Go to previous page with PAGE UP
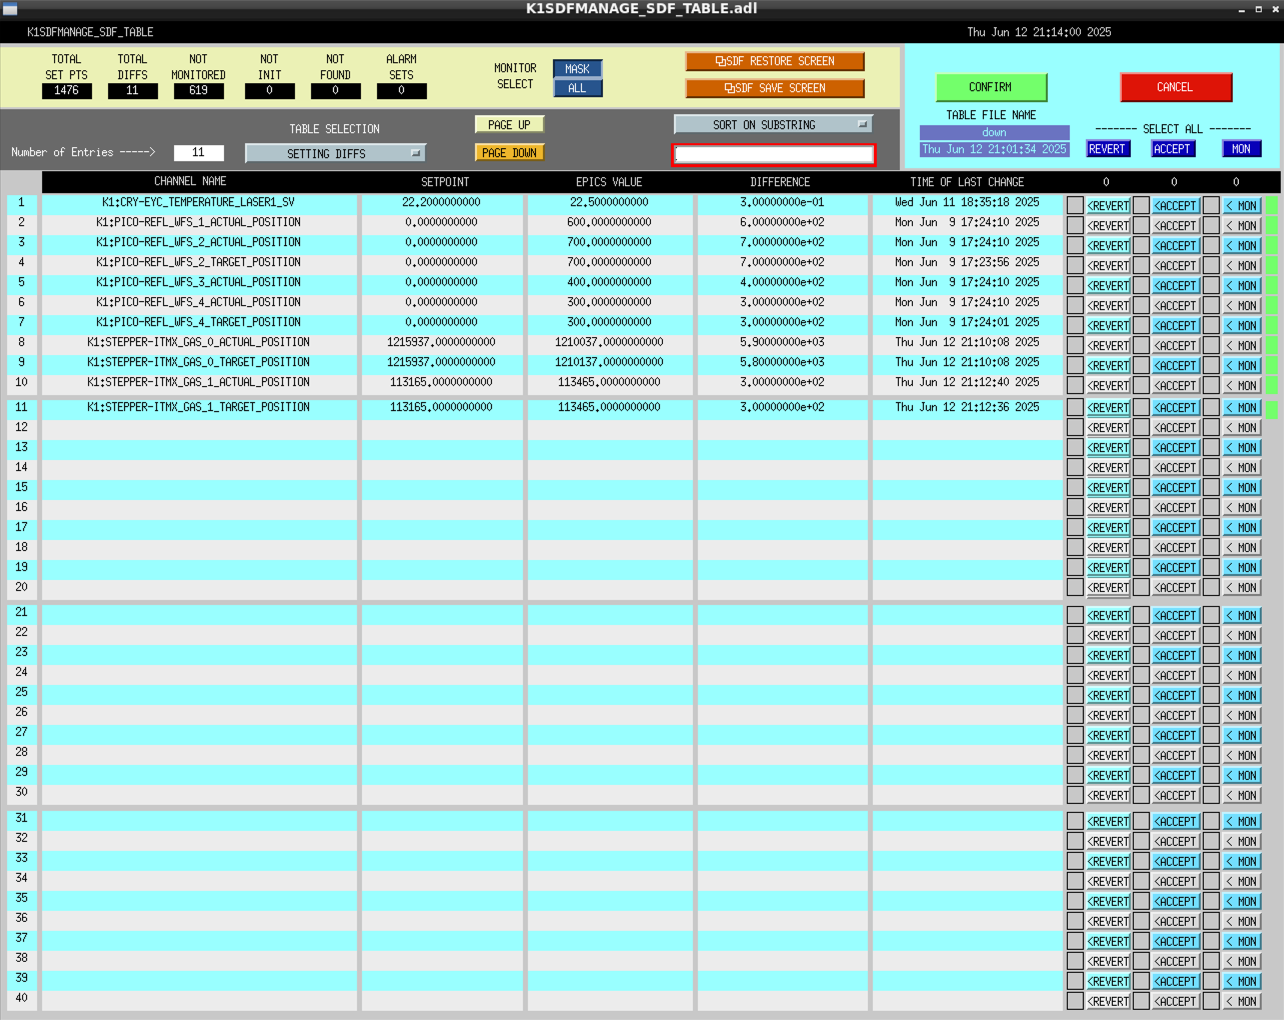Image resolution: width=1284 pixels, height=1020 pixels. tap(509, 124)
